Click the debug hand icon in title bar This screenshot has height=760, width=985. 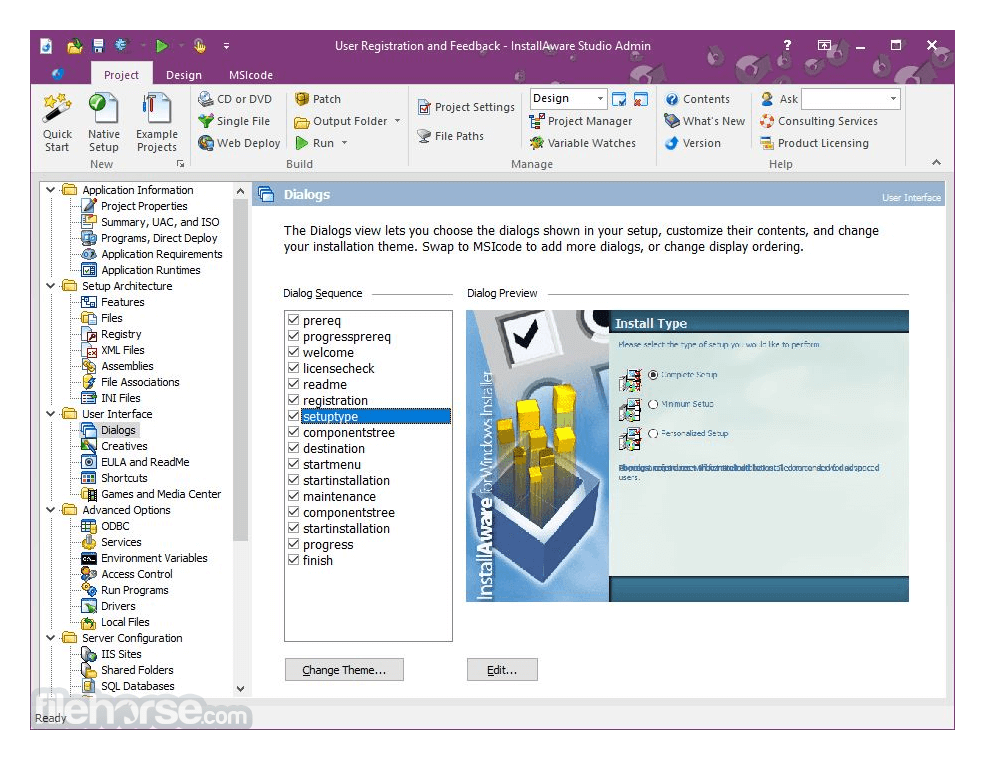pos(200,46)
